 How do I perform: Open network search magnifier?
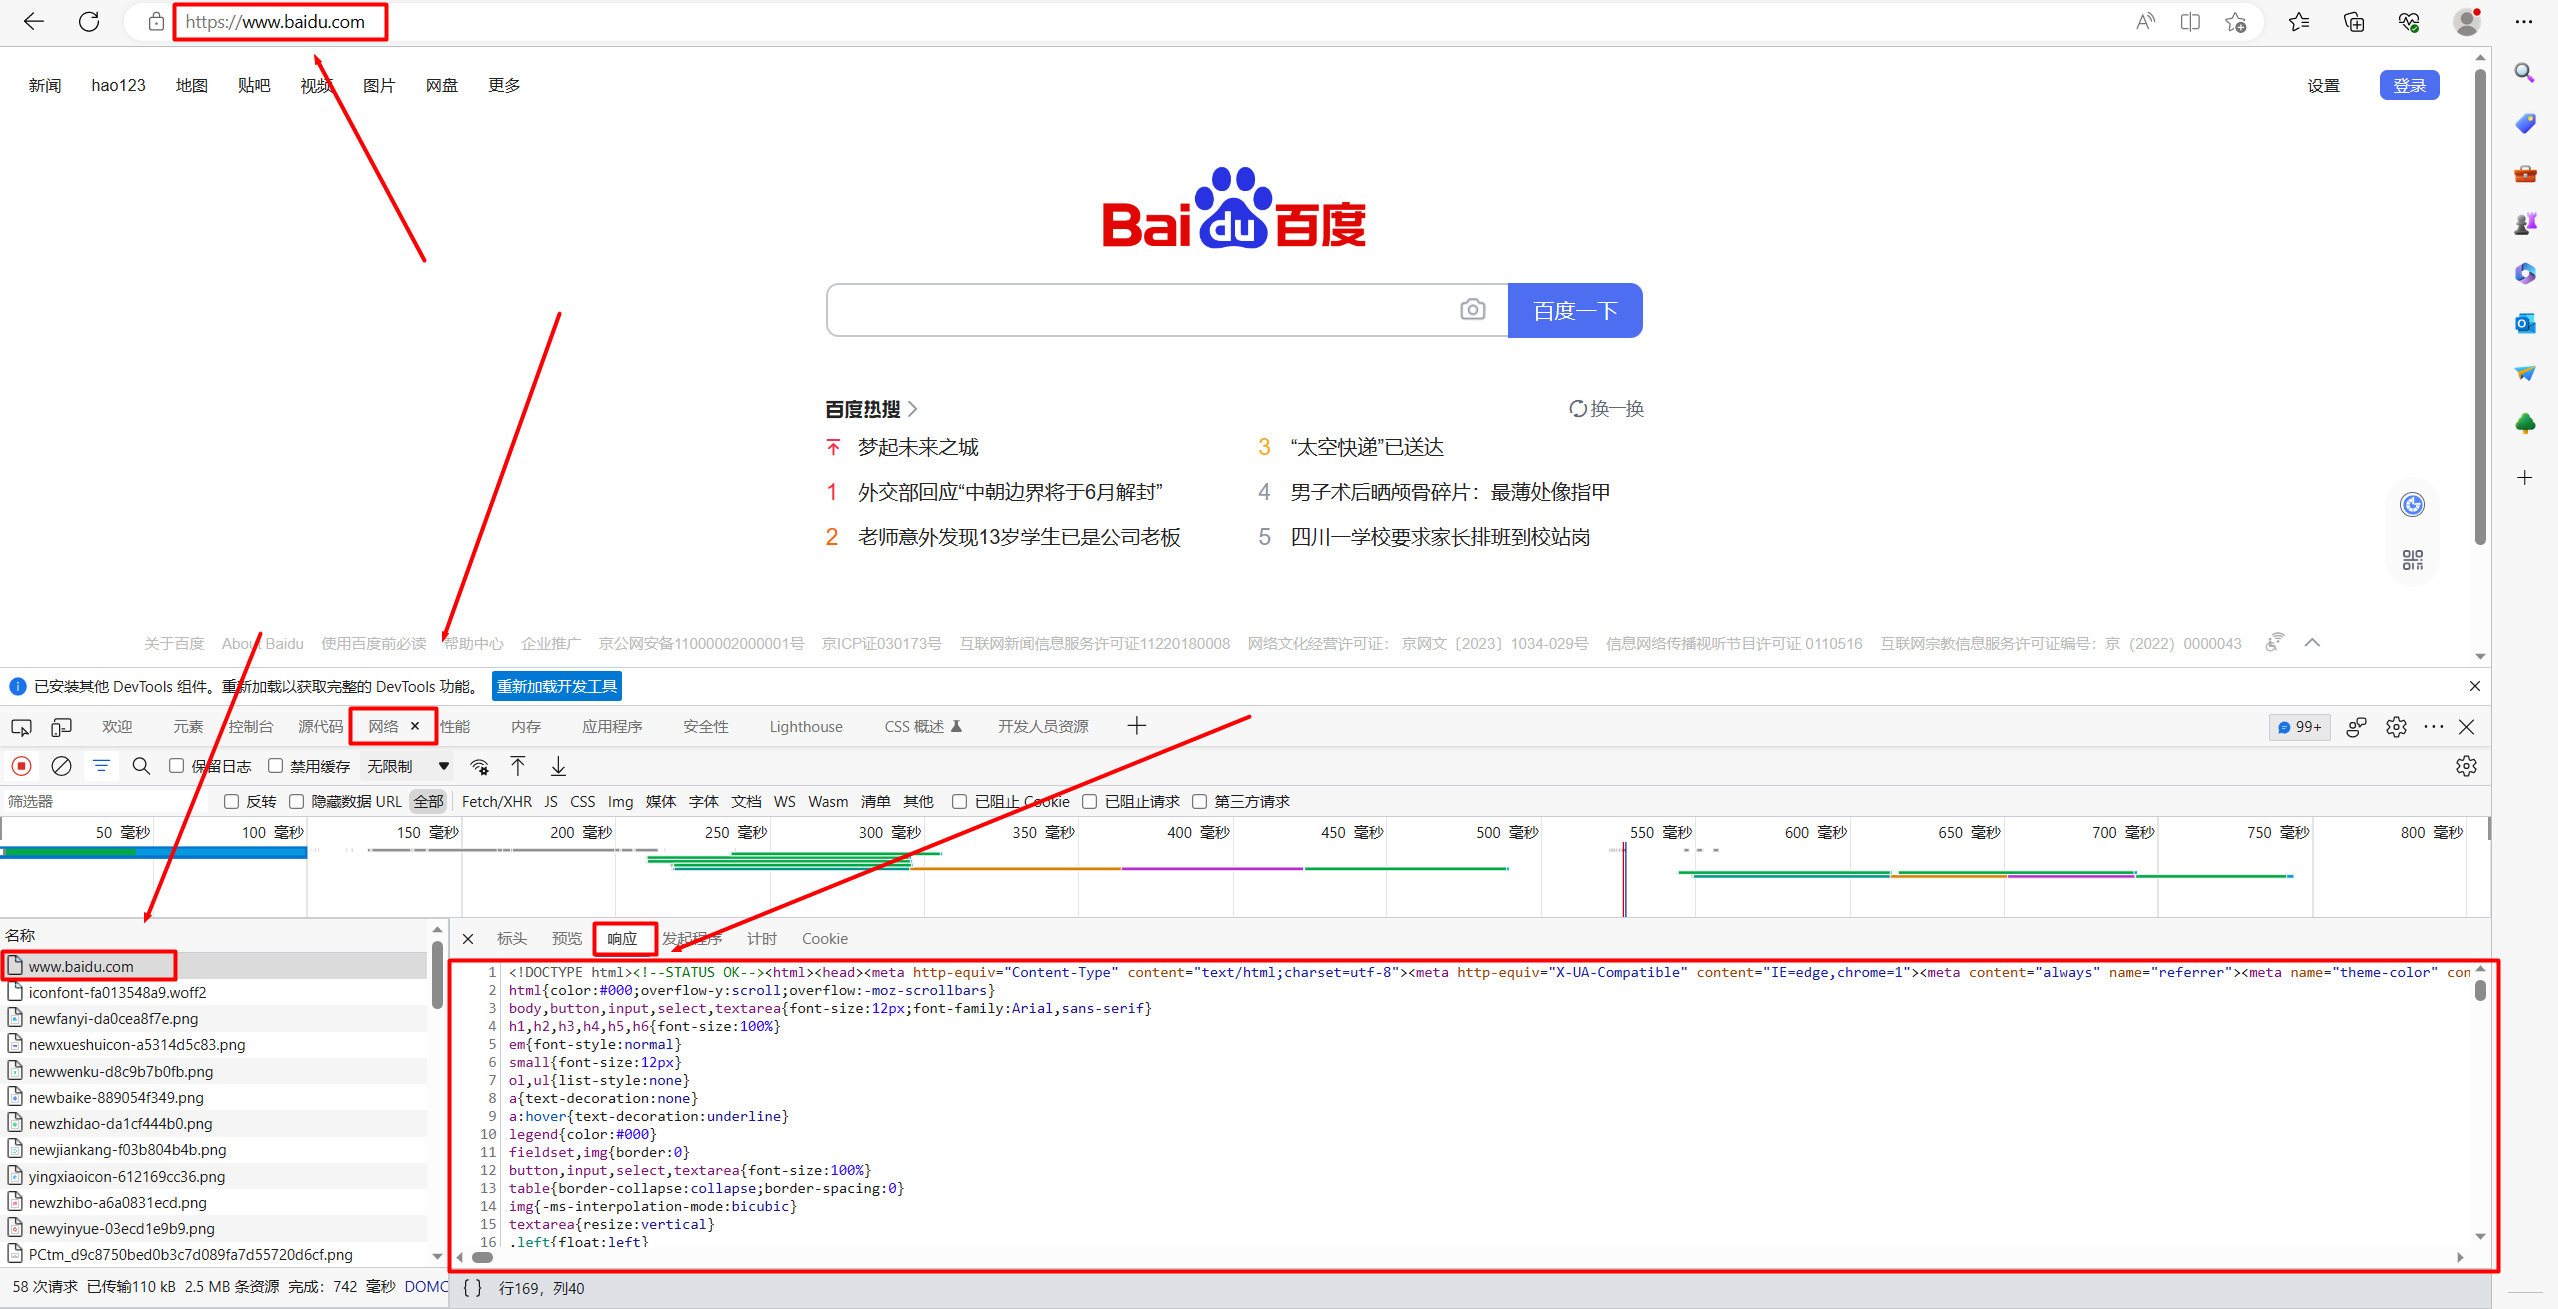[x=141, y=766]
